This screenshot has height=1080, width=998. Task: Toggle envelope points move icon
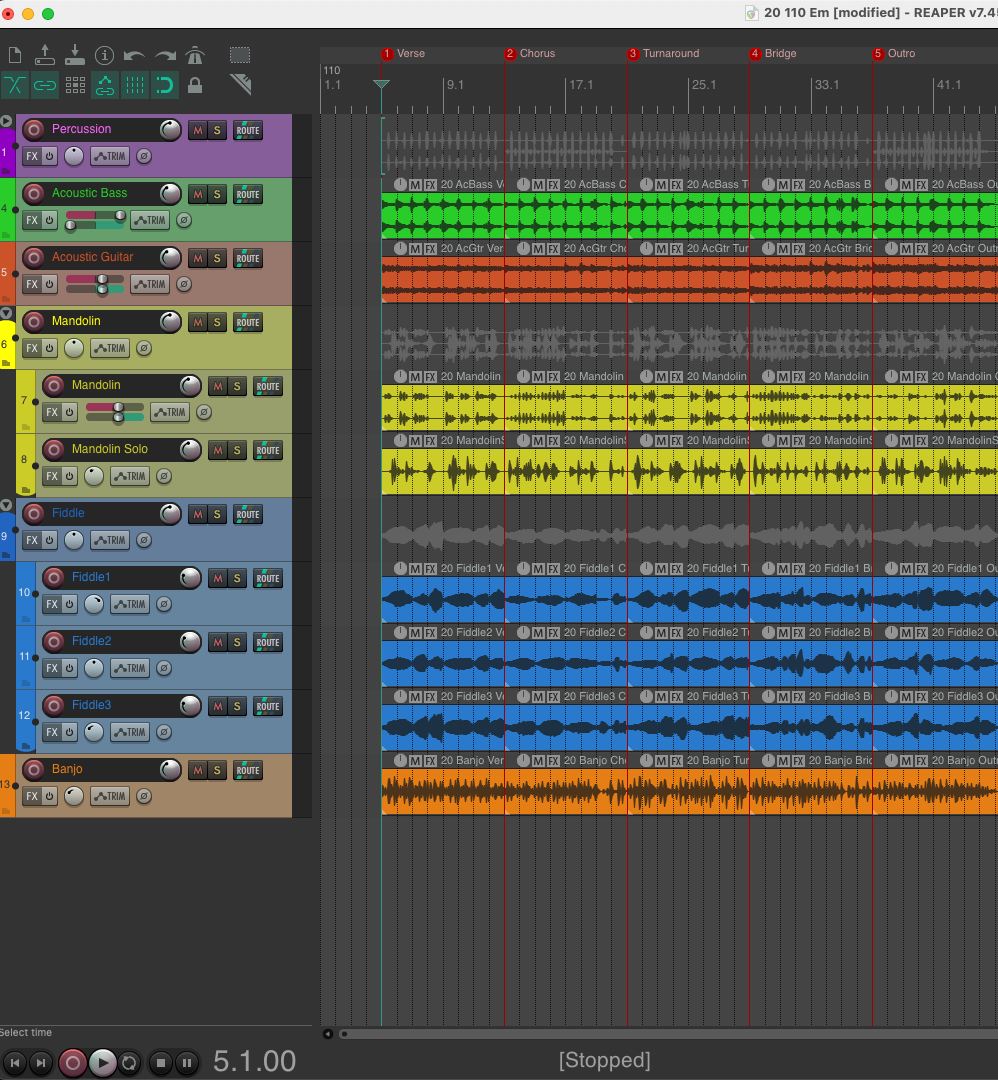point(105,85)
